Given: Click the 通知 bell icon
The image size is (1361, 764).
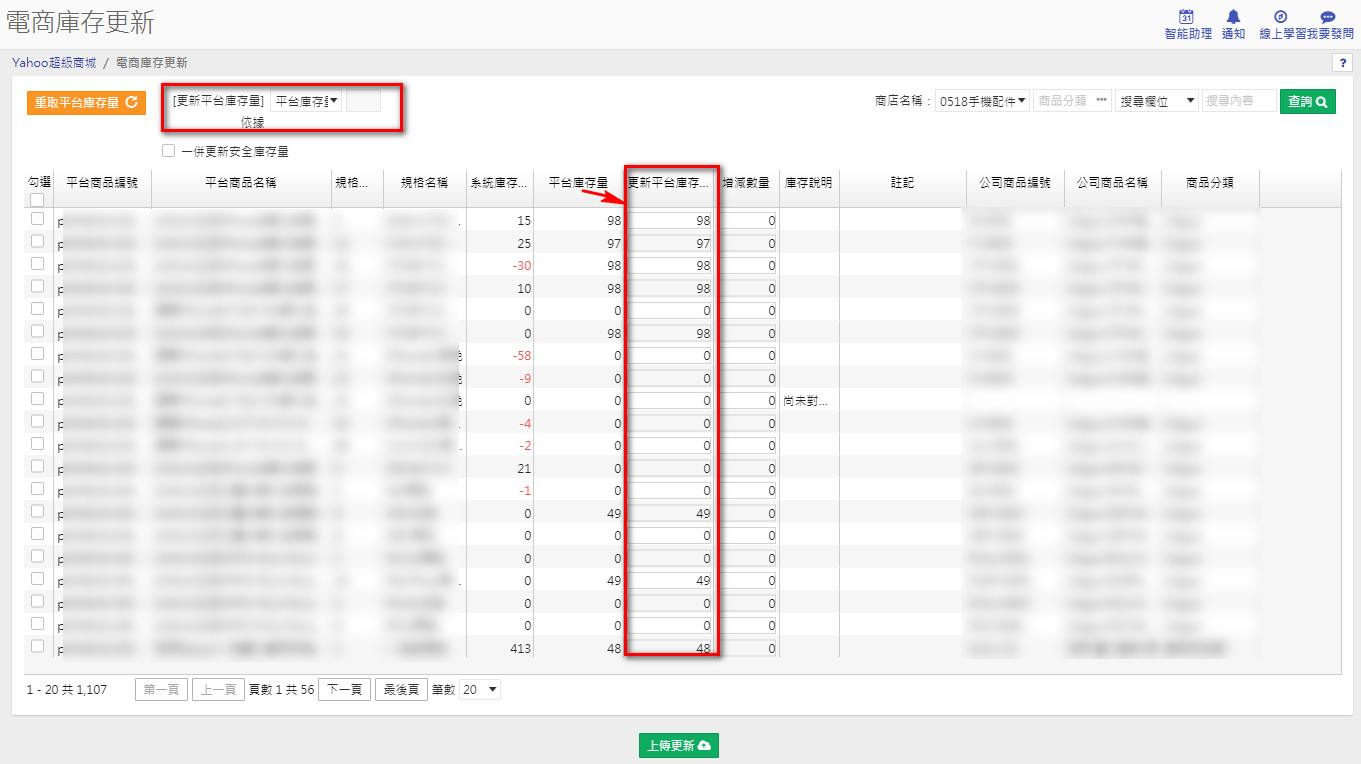Looking at the screenshot, I should (1233, 17).
